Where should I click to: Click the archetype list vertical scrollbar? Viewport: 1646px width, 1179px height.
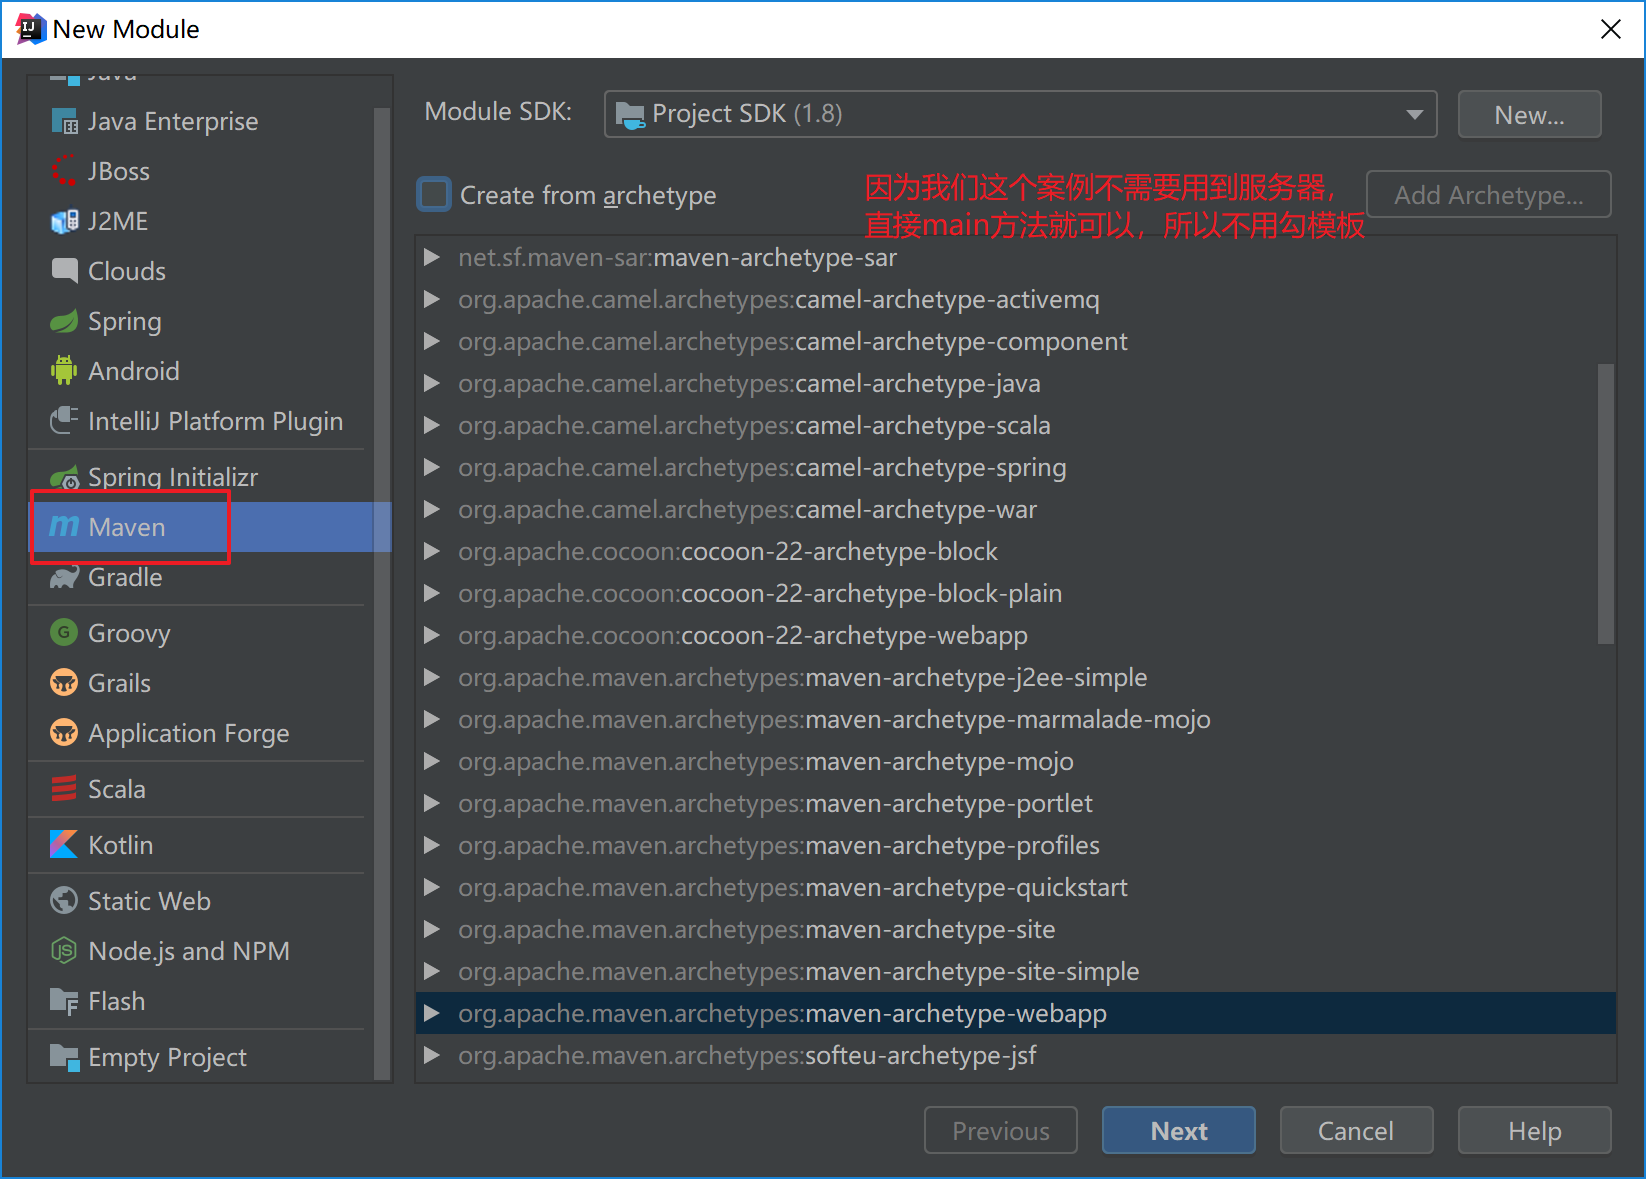(x=1606, y=504)
